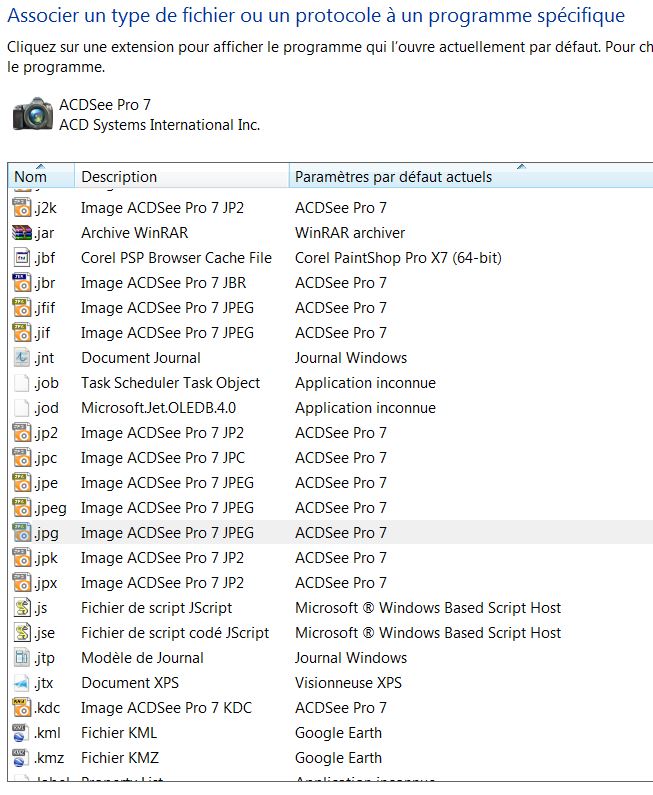
Task: Click the .kdc file icon
Action: 22,708
